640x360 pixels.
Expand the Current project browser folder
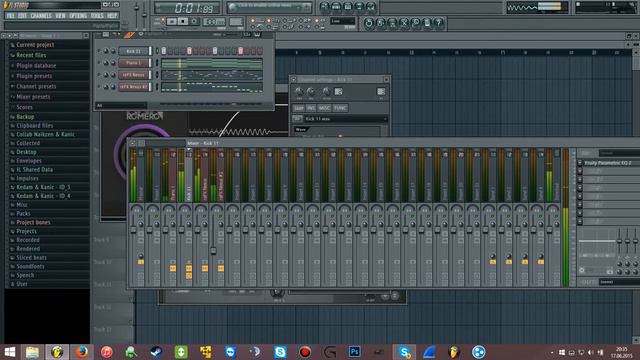pyautogui.click(x=35, y=45)
